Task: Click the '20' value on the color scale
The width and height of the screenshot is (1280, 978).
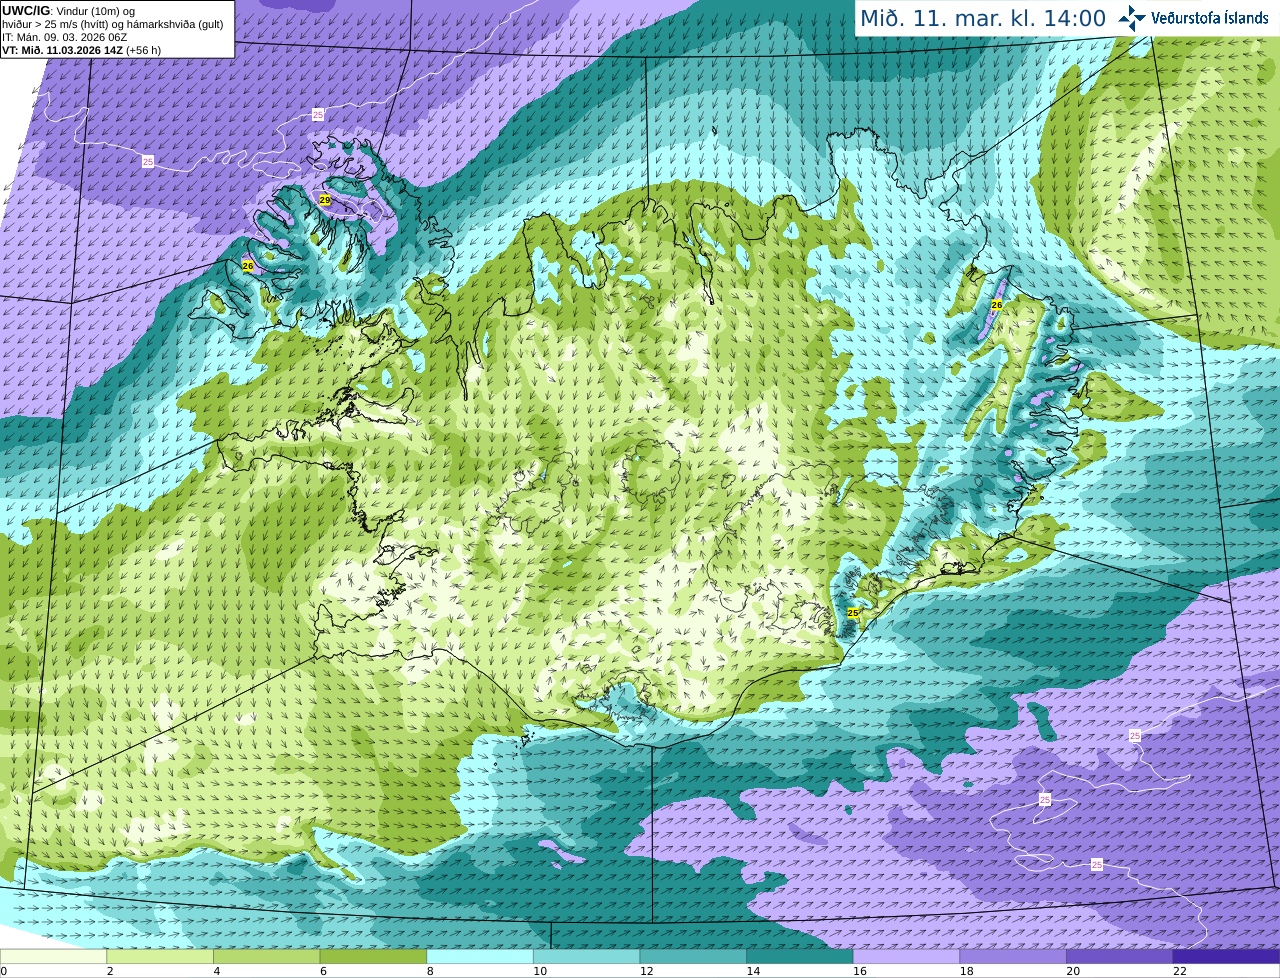Action: click(x=1073, y=970)
